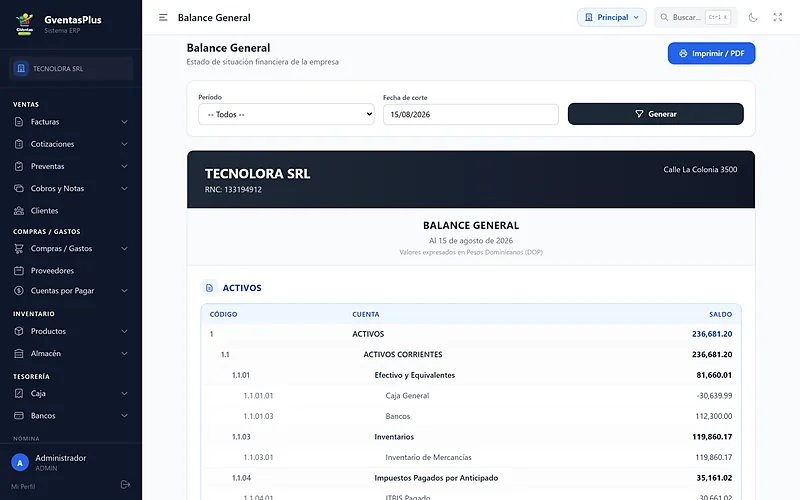Click the Almacén warehouse icon
Image resolution: width=800 pixels, height=500 pixels.
tap(19, 354)
